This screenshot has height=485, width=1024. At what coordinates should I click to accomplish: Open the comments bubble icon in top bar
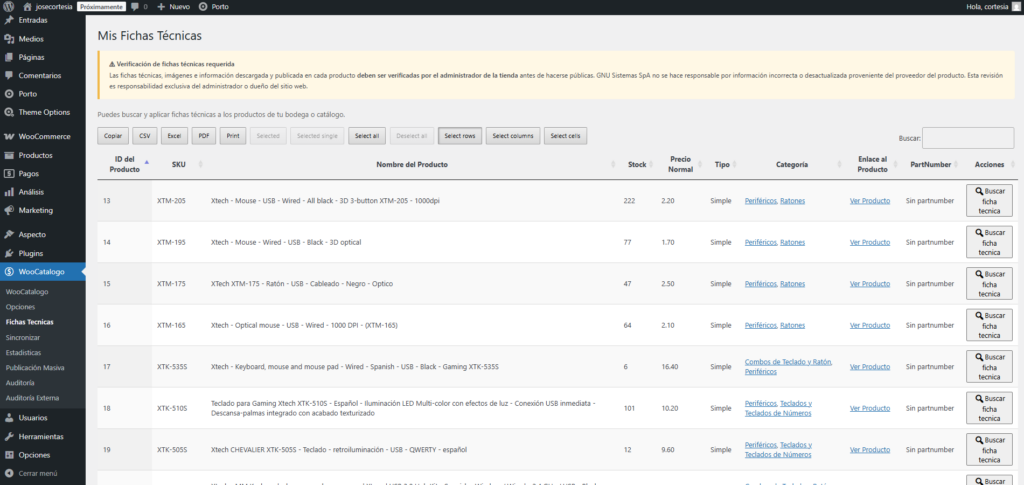(x=135, y=6)
